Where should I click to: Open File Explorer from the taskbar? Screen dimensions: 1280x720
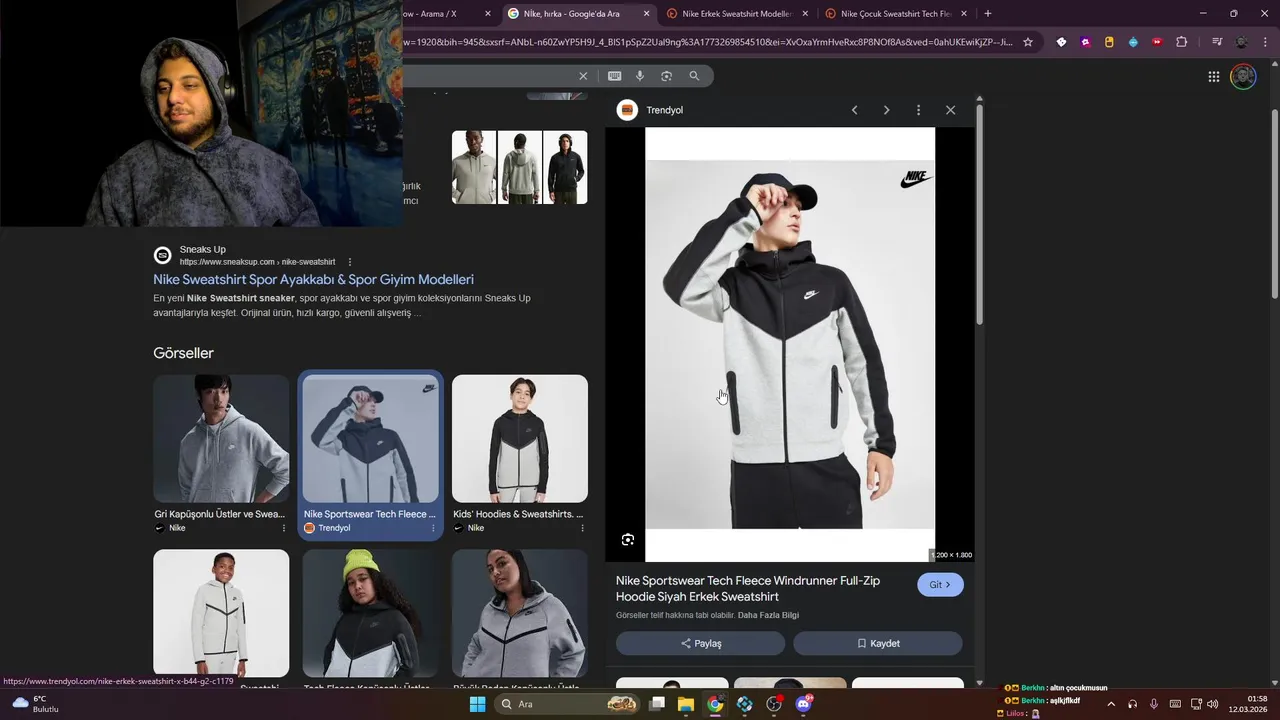tap(686, 704)
